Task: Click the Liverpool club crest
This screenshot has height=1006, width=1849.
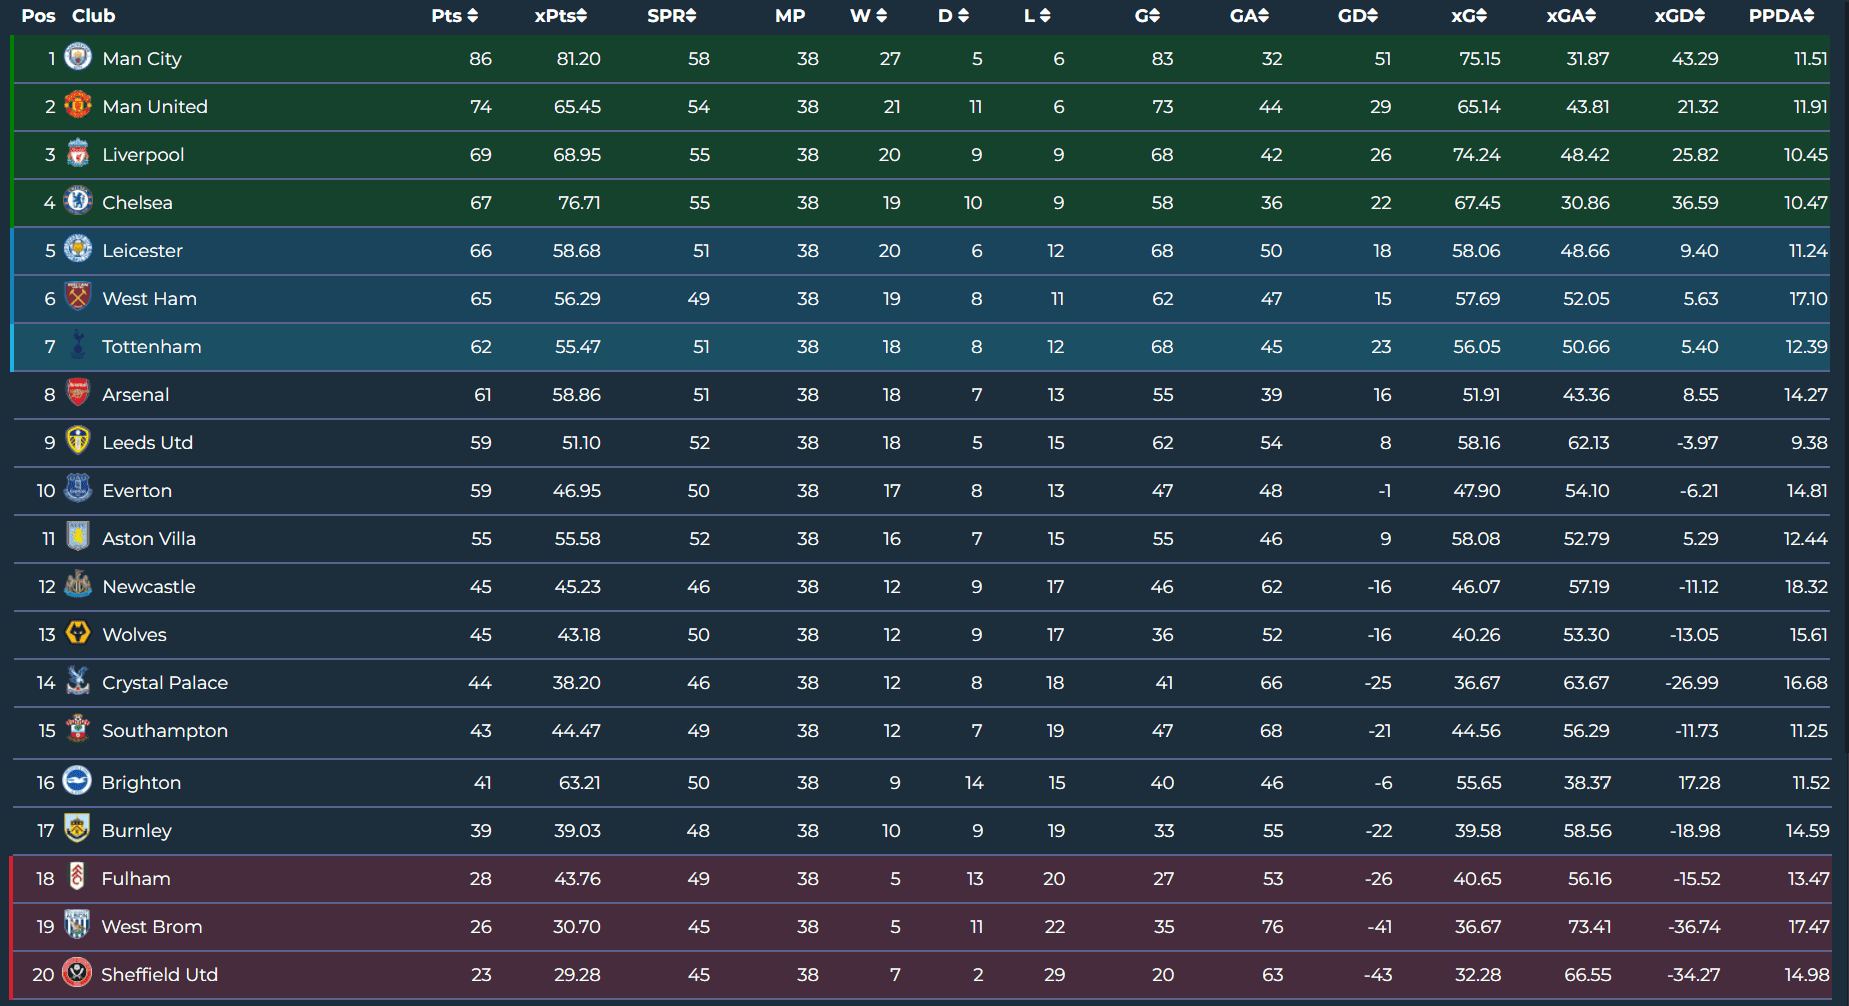Action: 78,153
